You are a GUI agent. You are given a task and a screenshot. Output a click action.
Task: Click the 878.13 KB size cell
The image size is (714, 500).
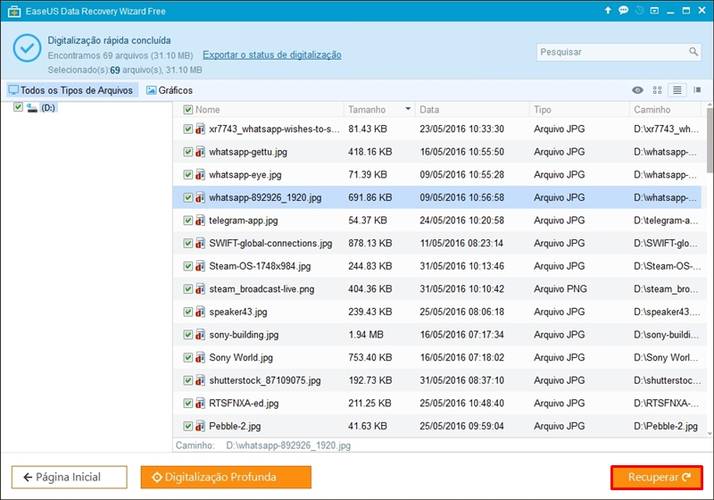pos(370,243)
